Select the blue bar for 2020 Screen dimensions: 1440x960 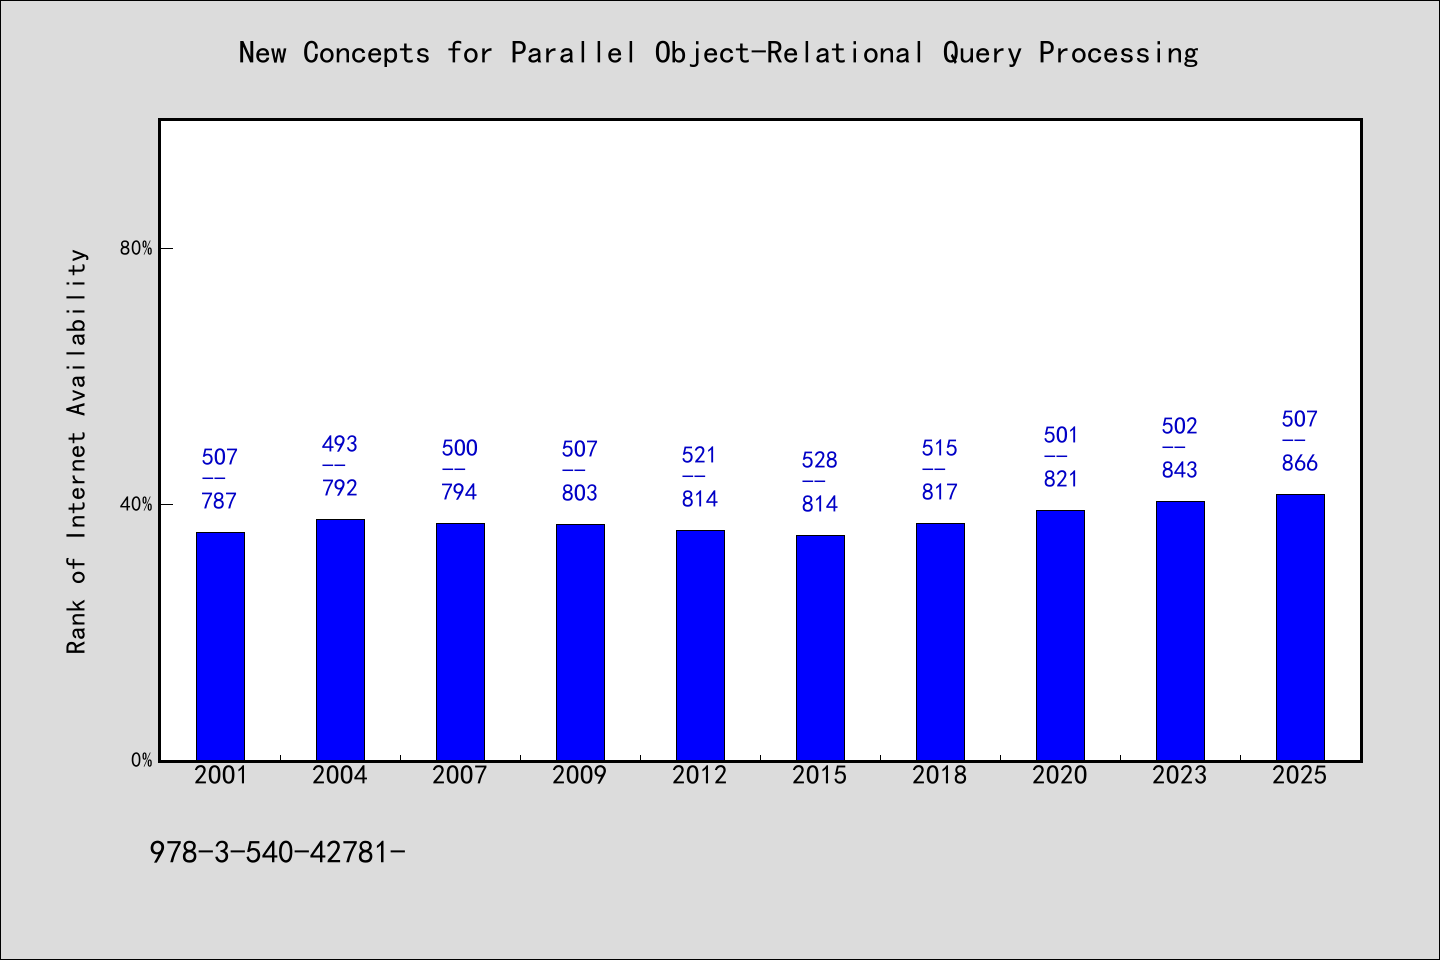(1060, 635)
